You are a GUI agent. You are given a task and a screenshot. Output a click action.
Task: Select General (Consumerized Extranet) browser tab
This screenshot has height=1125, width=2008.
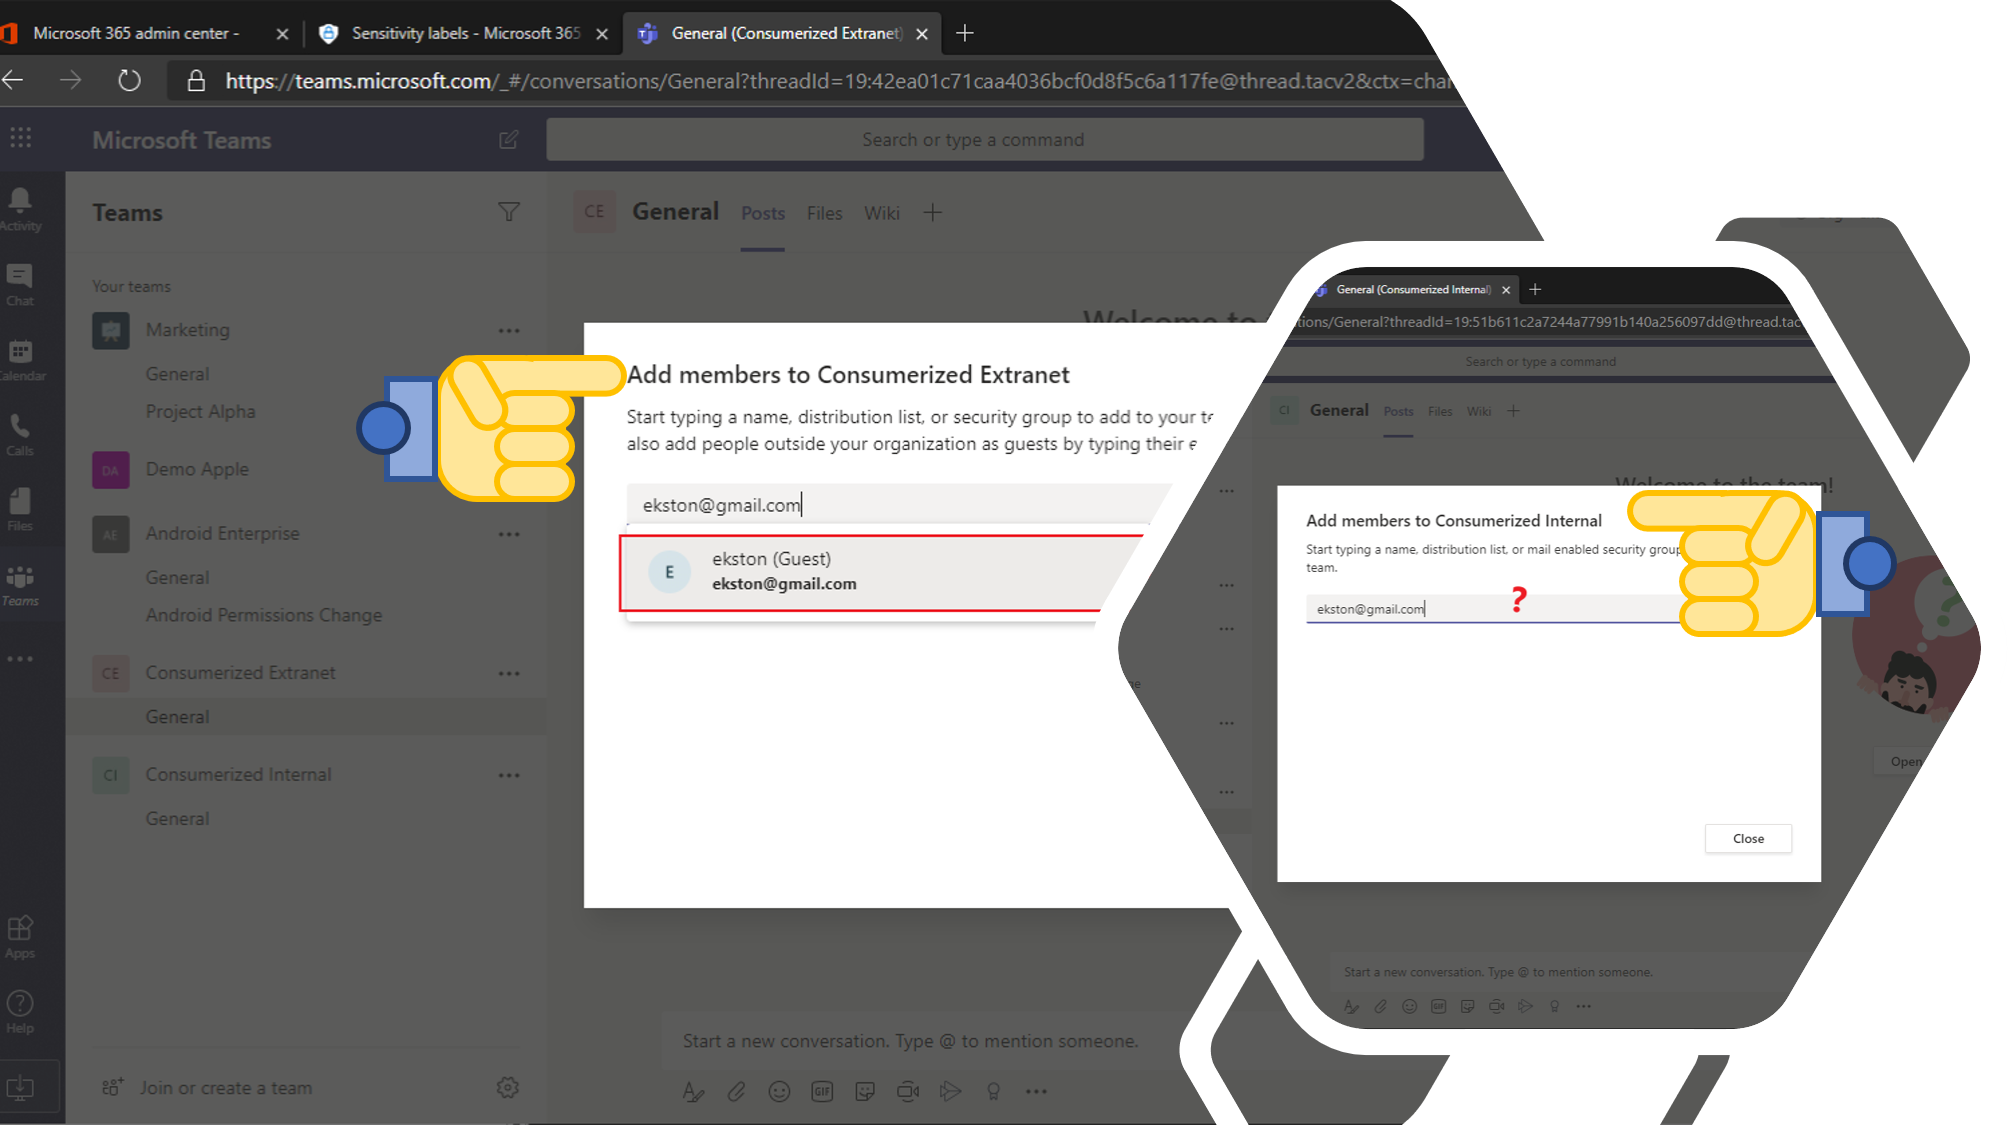click(782, 33)
